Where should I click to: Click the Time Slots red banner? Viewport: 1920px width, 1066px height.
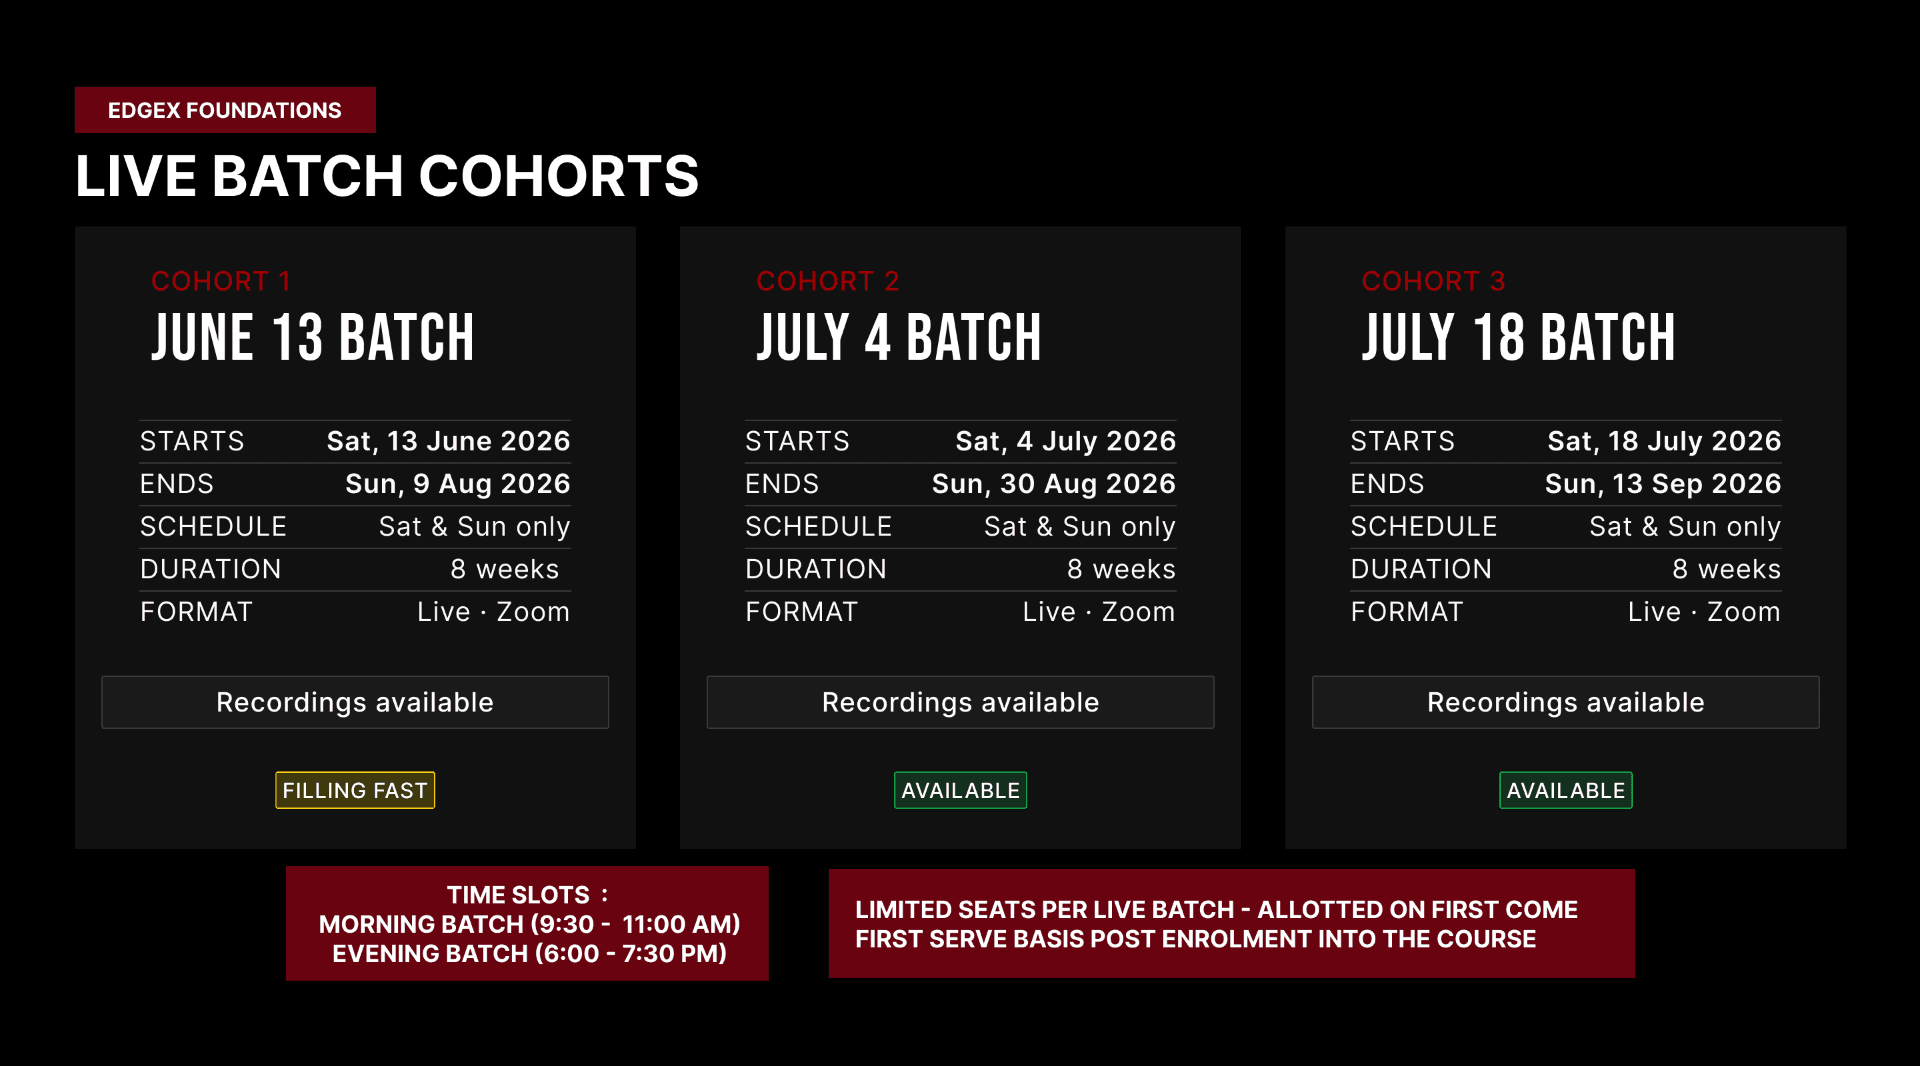[x=527, y=923]
